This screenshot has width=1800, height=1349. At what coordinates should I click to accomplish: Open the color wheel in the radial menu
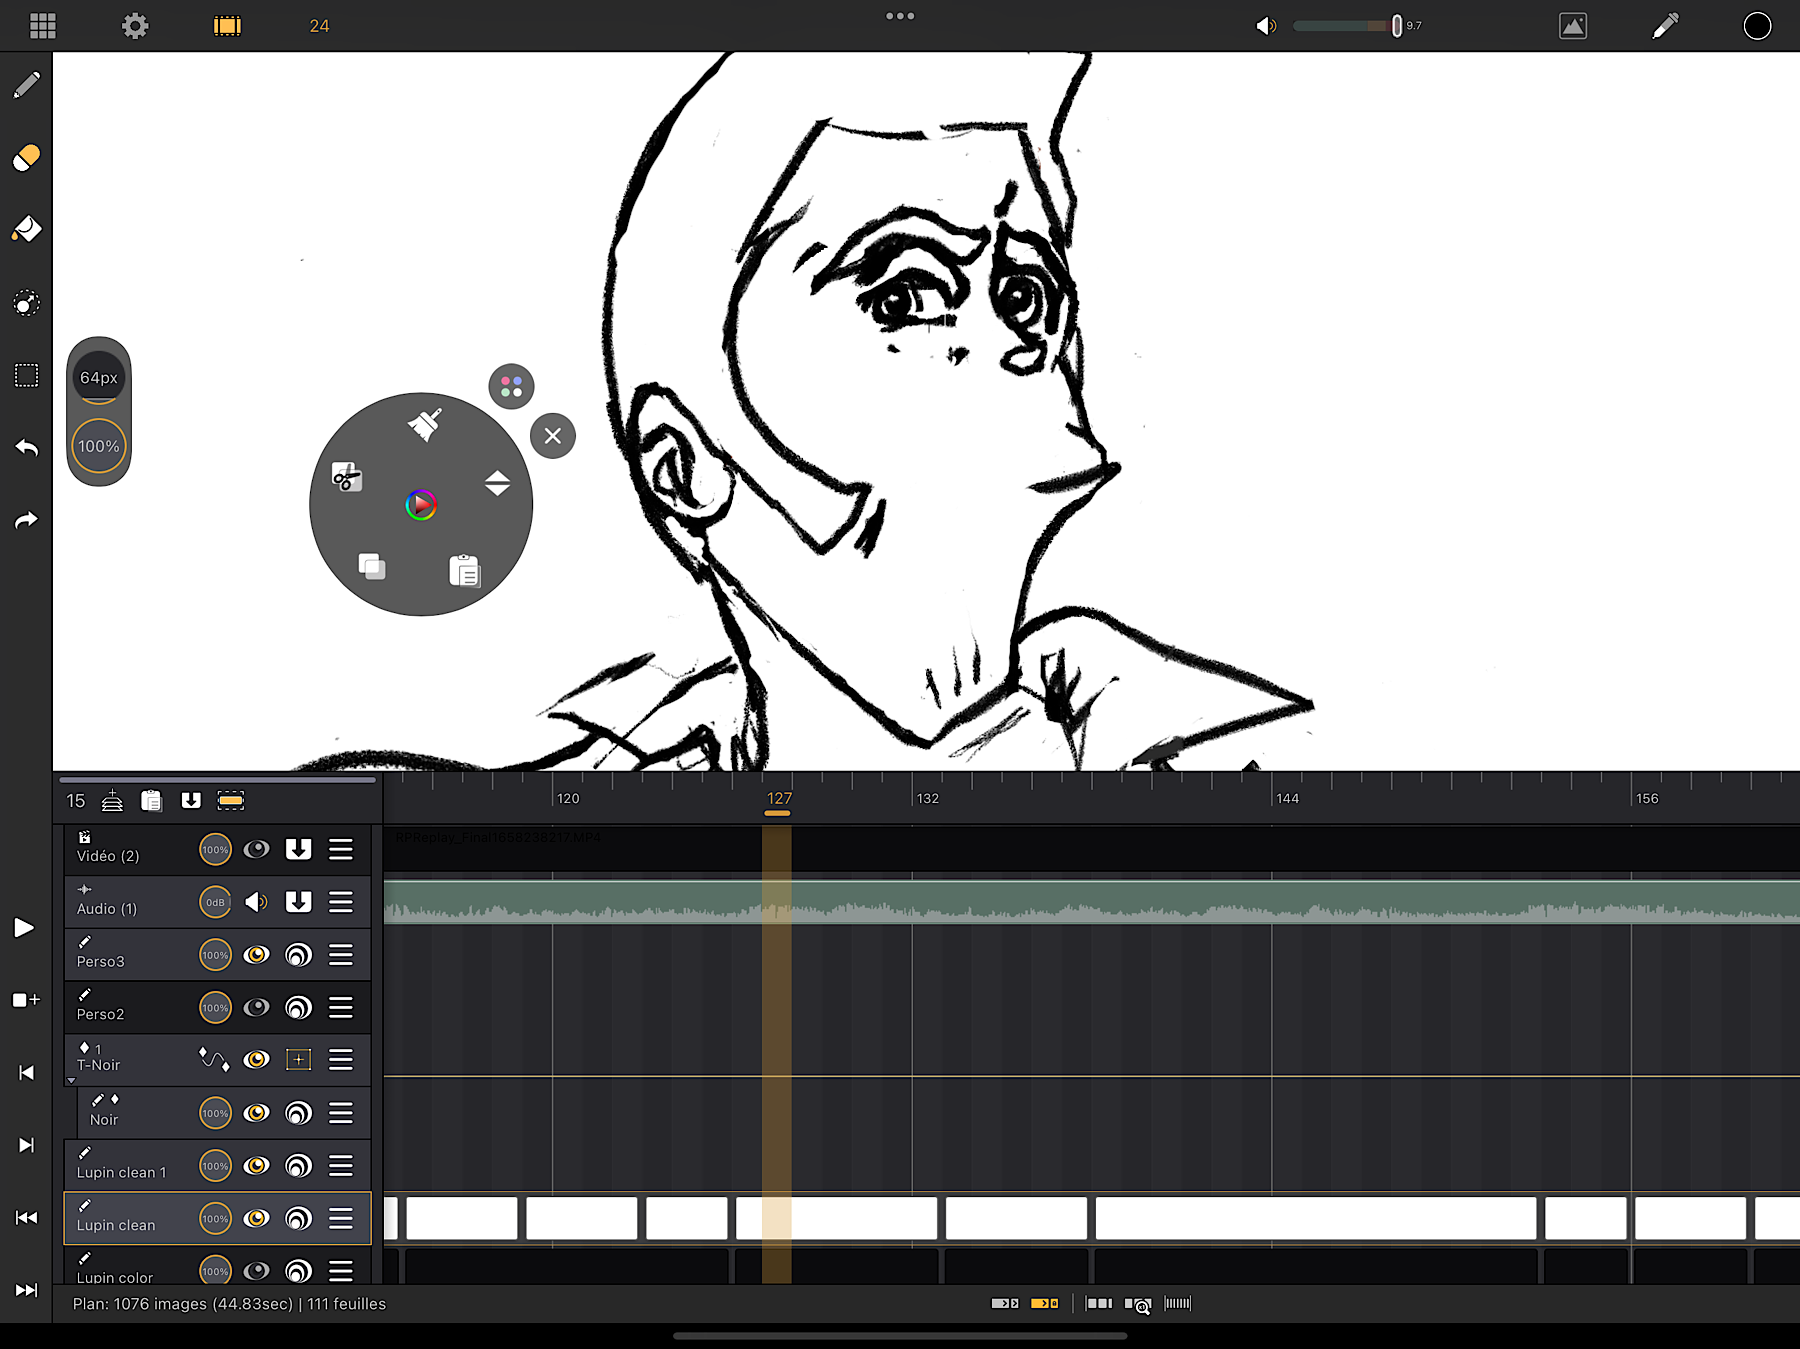[x=421, y=505]
